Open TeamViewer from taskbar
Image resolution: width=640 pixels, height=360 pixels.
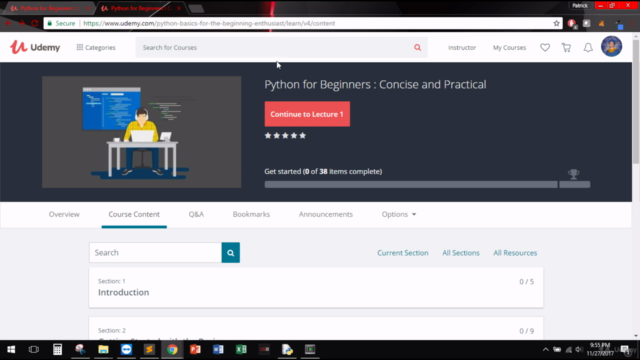126,350
